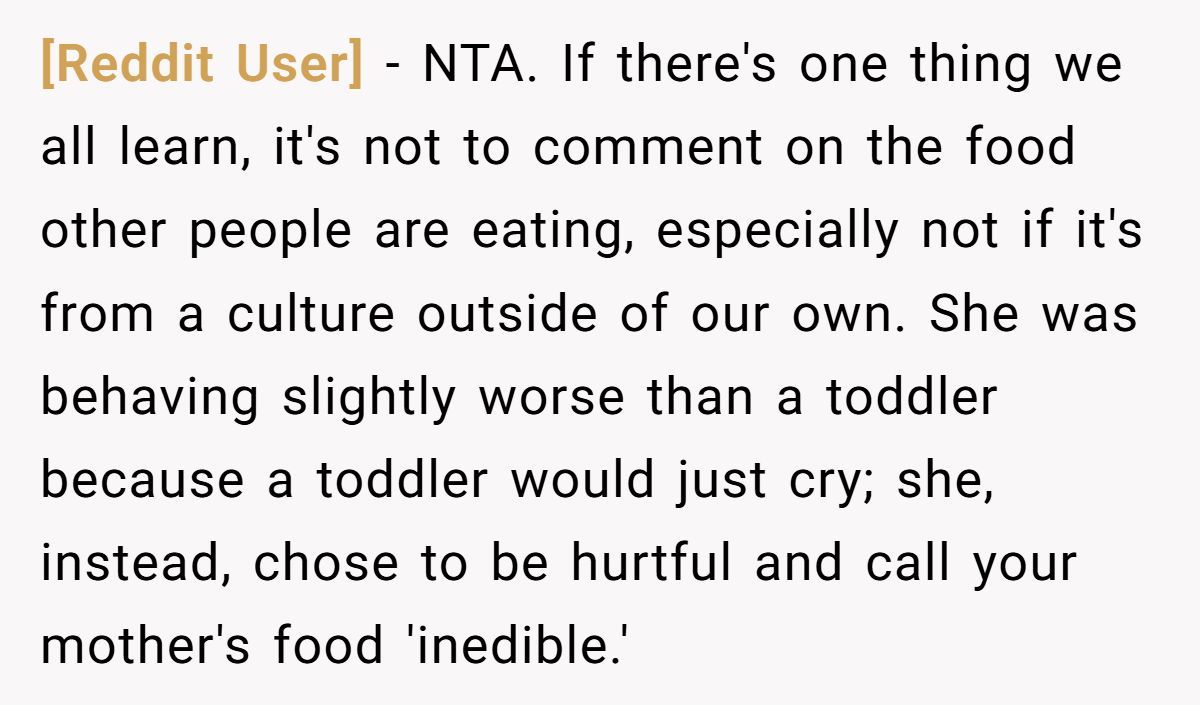
Task: Click the word "mother's" in the last line
Action: click(145, 647)
